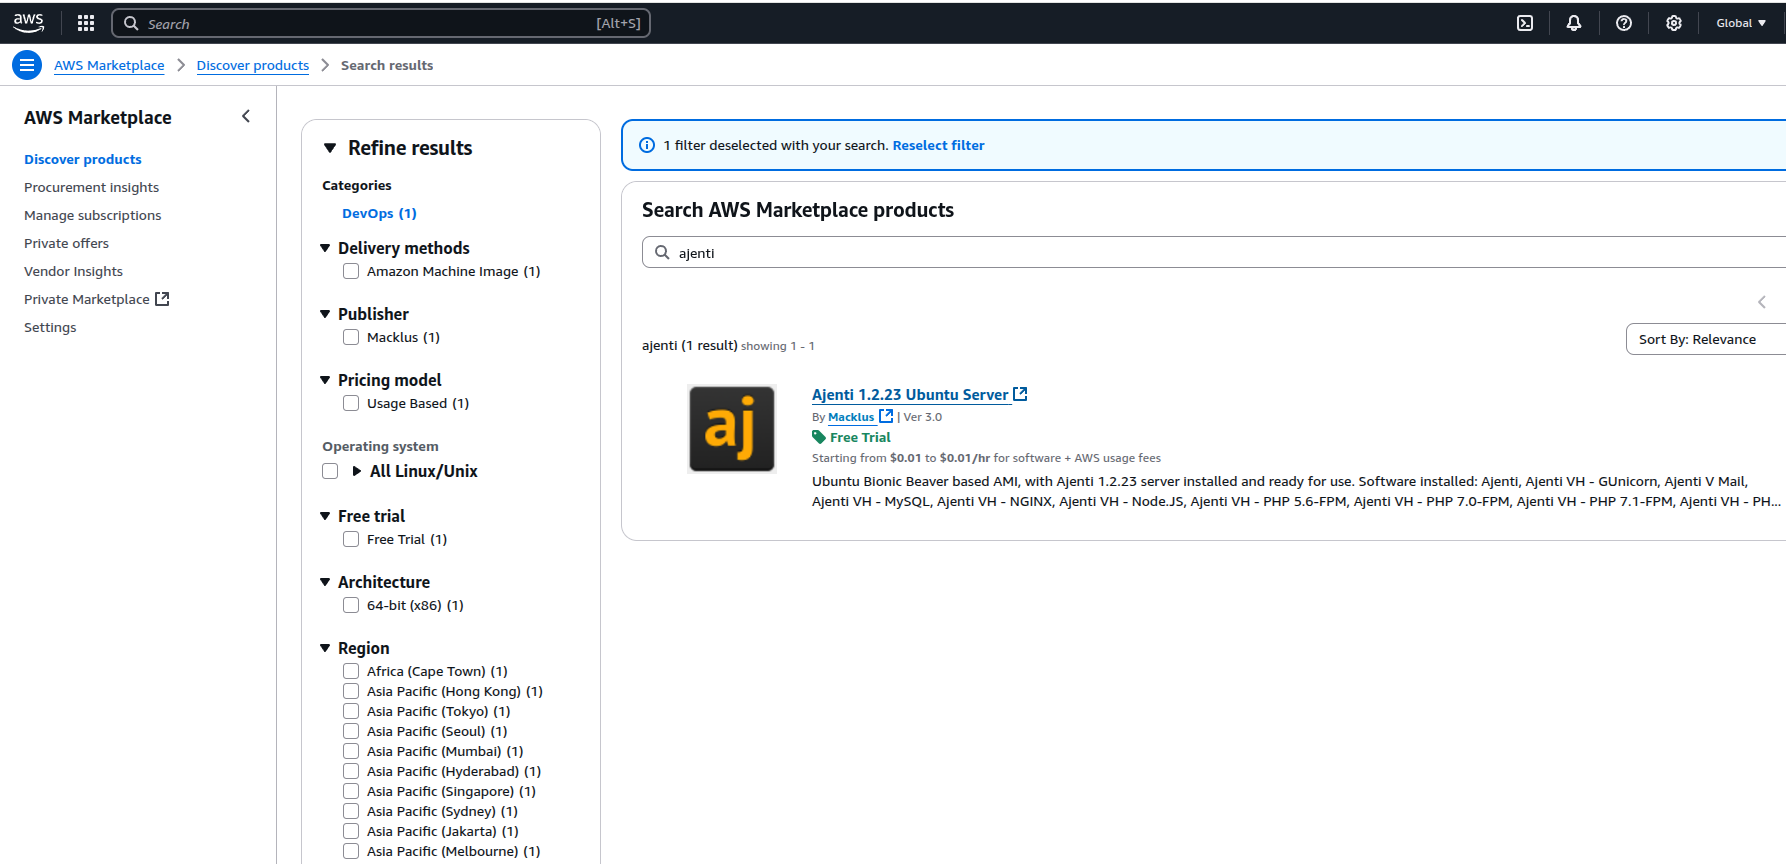Check the Amazon Machine Image checkbox
The image size is (1786, 864).
click(x=351, y=271)
